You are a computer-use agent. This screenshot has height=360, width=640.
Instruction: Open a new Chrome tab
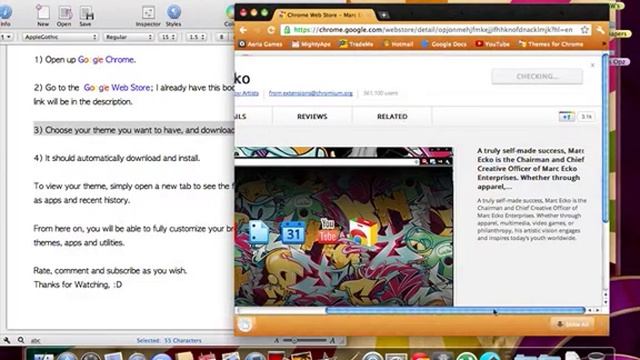point(383,15)
